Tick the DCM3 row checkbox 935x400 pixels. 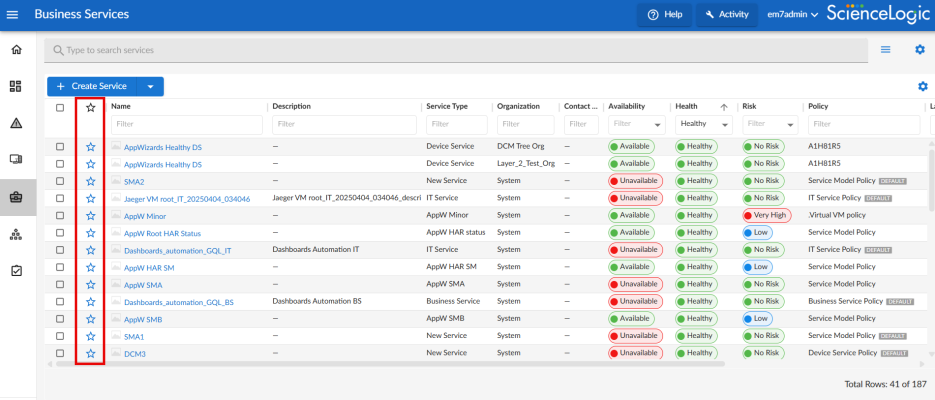tap(60, 353)
